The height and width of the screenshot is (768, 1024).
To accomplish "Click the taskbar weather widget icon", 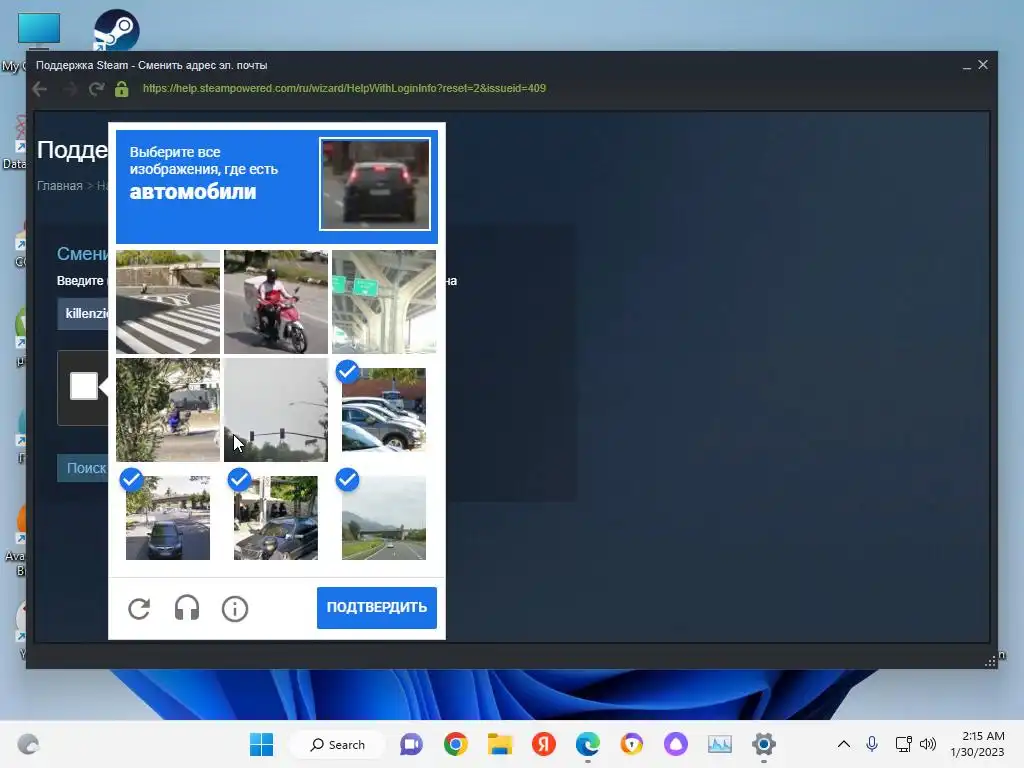I will [28, 744].
